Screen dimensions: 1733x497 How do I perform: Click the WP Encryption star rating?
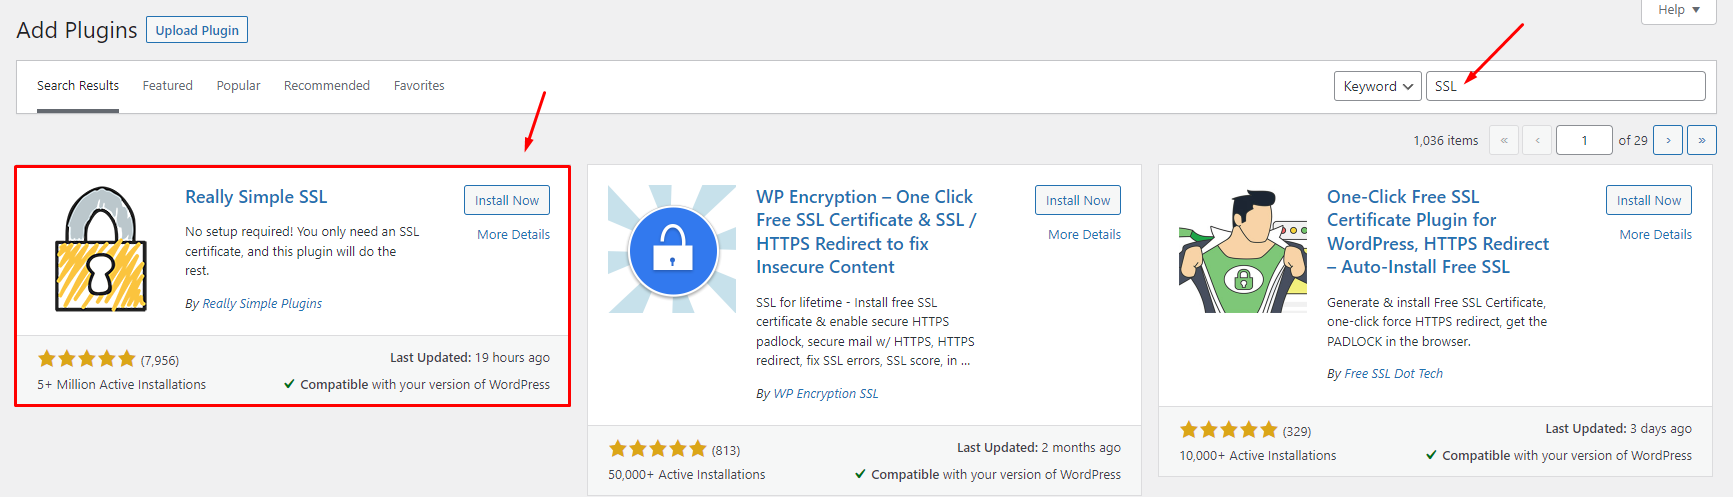click(x=658, y=449)
